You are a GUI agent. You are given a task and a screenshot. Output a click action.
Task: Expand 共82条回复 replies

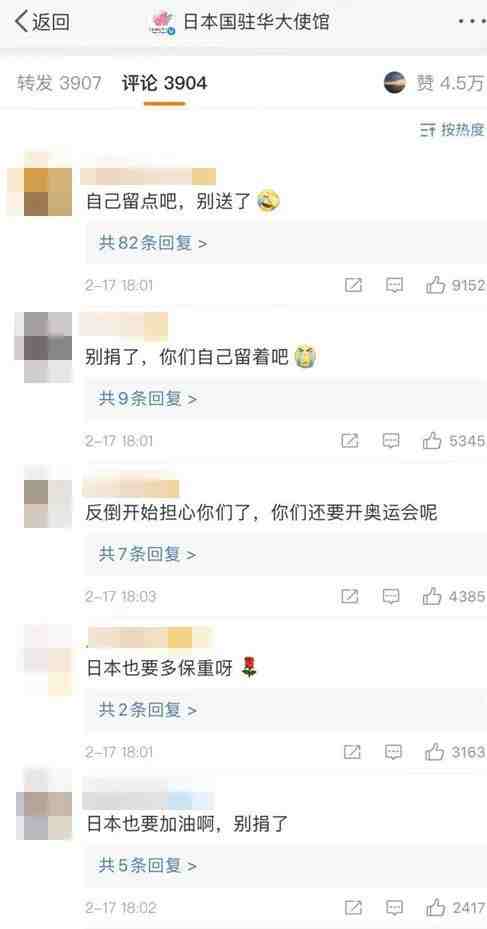pyautogui.click(x=153, y=243)
